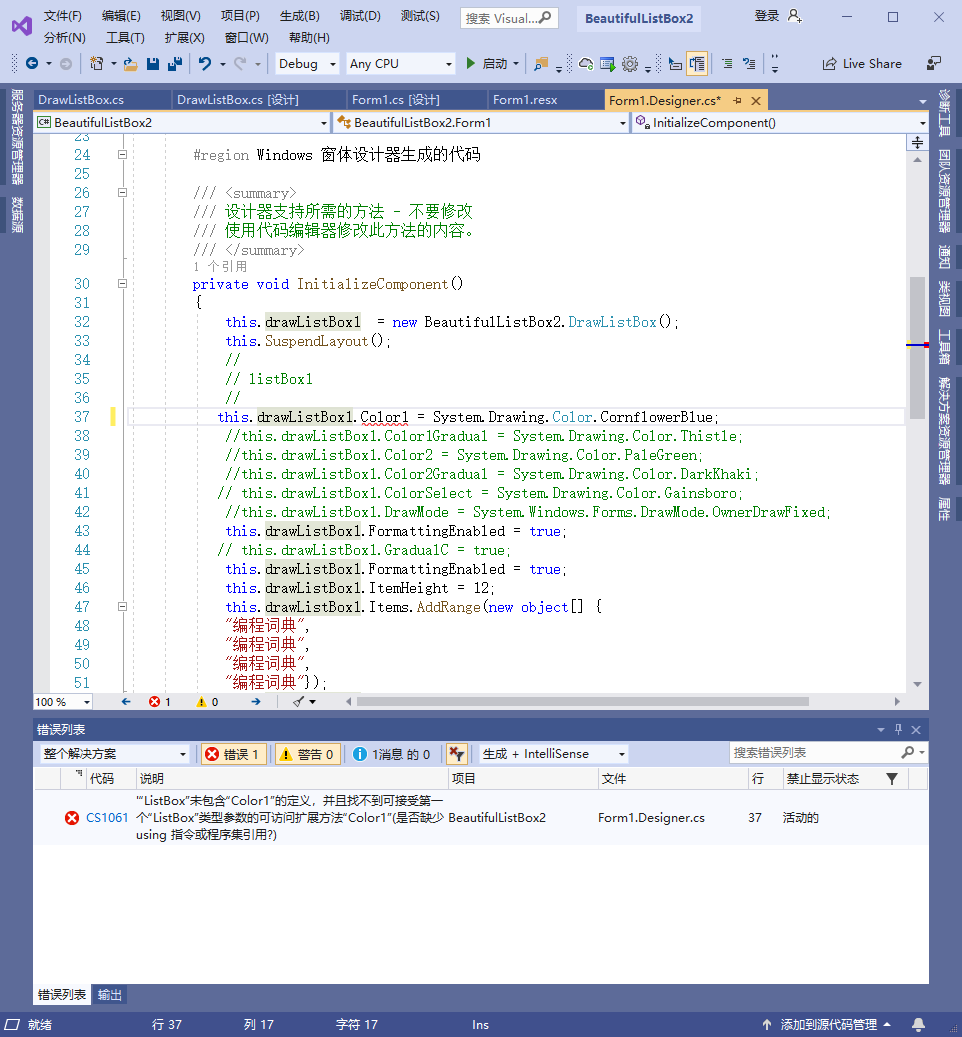Click the filter funnel icon in column header

pos(892,779)
